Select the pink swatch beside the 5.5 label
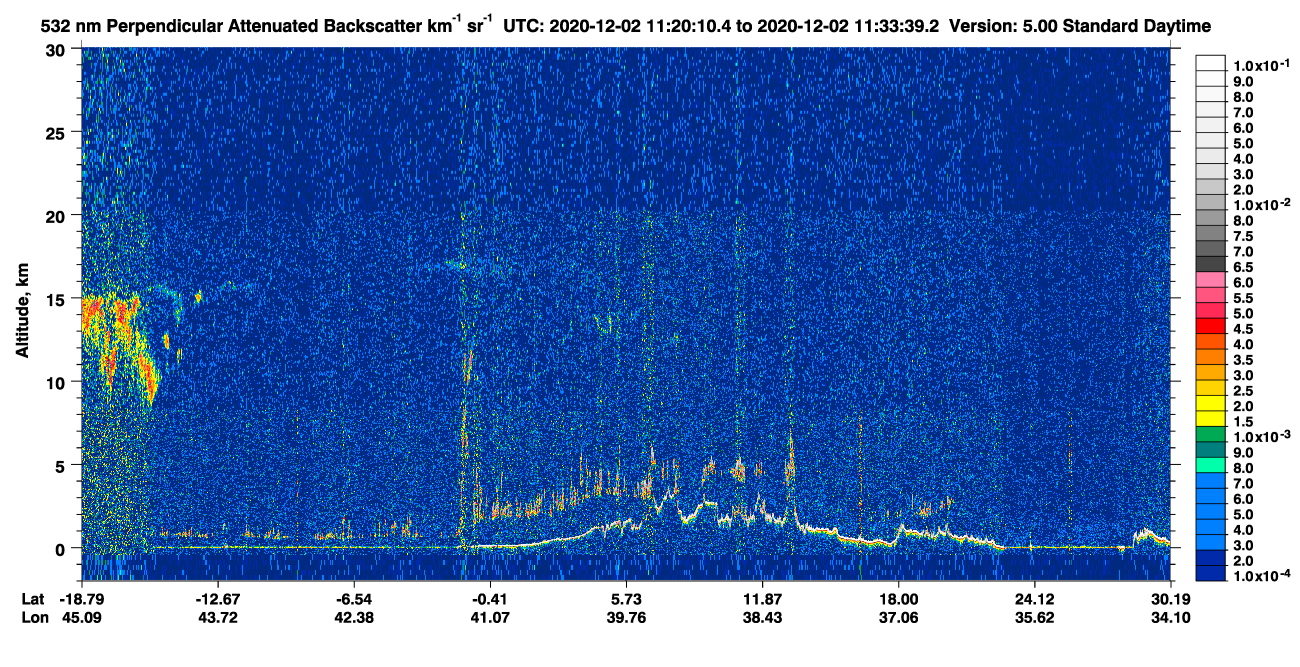1300x667 pixels. (1211, 297)
